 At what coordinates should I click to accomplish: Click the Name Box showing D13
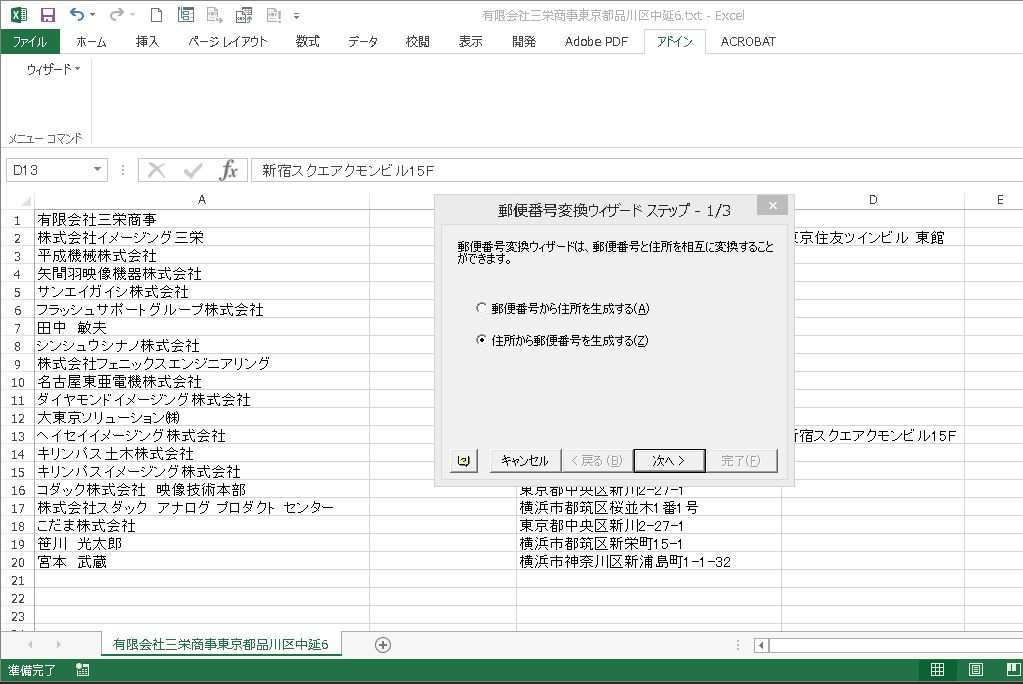point(48,170)
